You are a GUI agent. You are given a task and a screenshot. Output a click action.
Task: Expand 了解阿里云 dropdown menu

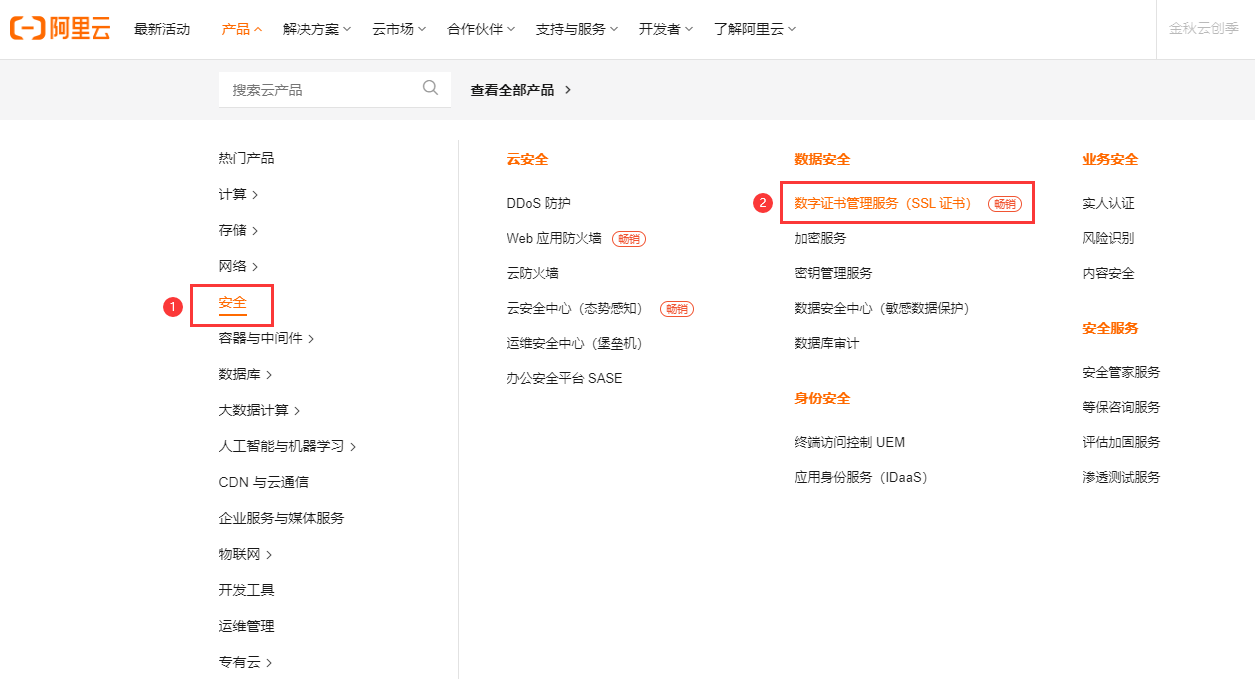755,29
